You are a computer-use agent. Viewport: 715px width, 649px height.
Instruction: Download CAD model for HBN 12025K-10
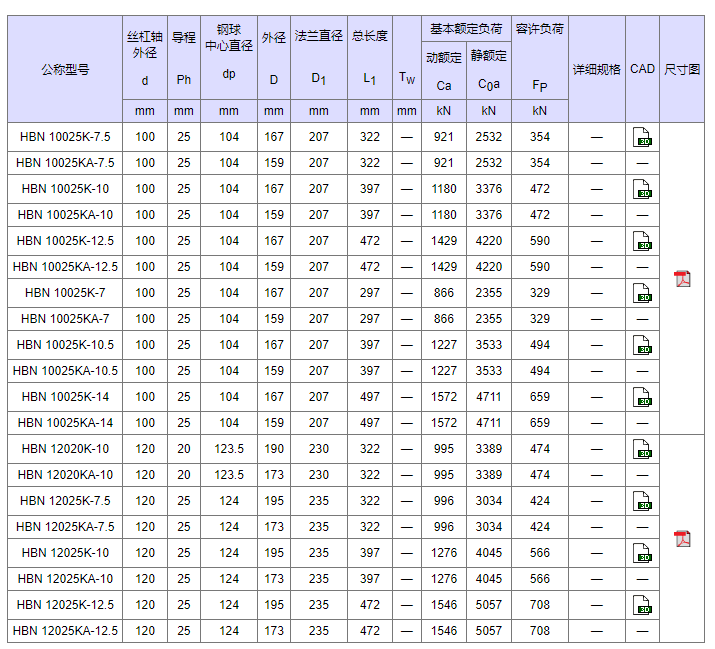click(x=642, y=553)
